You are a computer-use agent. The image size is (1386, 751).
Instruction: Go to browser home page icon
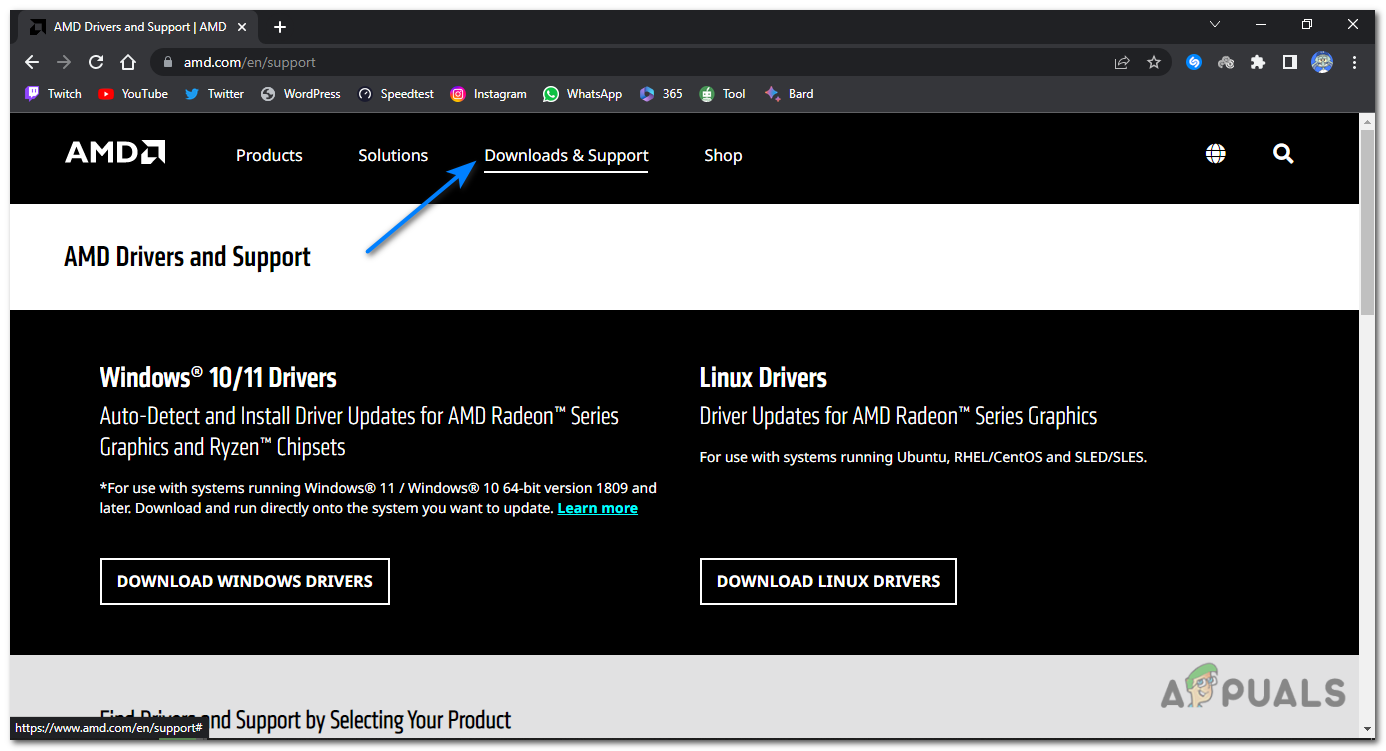coord(128,62)
